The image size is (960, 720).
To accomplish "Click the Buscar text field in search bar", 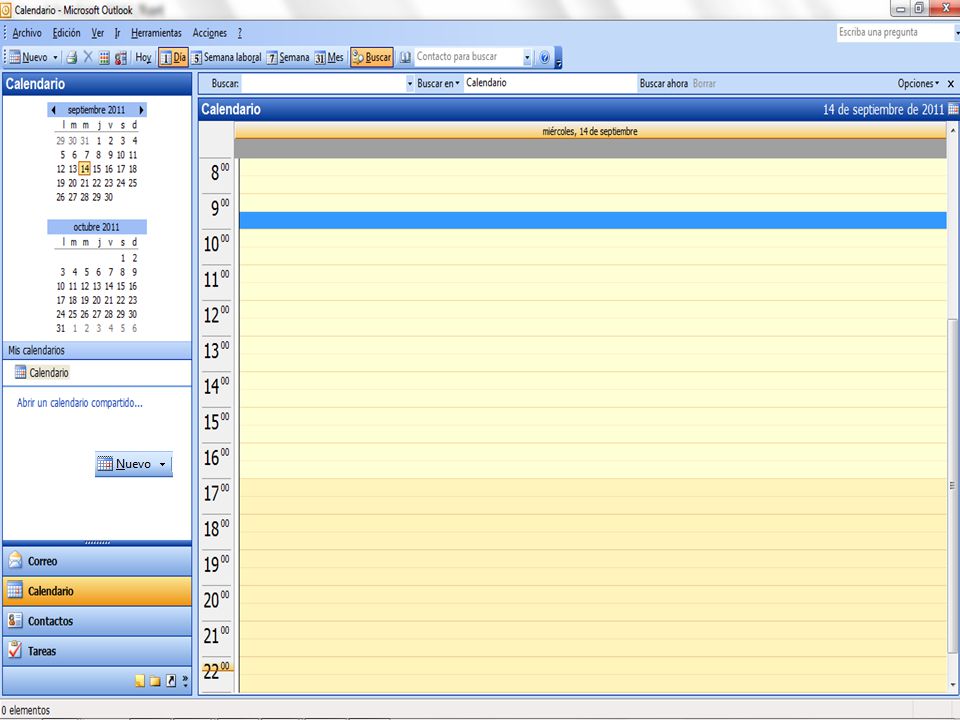I will [324, 83].
